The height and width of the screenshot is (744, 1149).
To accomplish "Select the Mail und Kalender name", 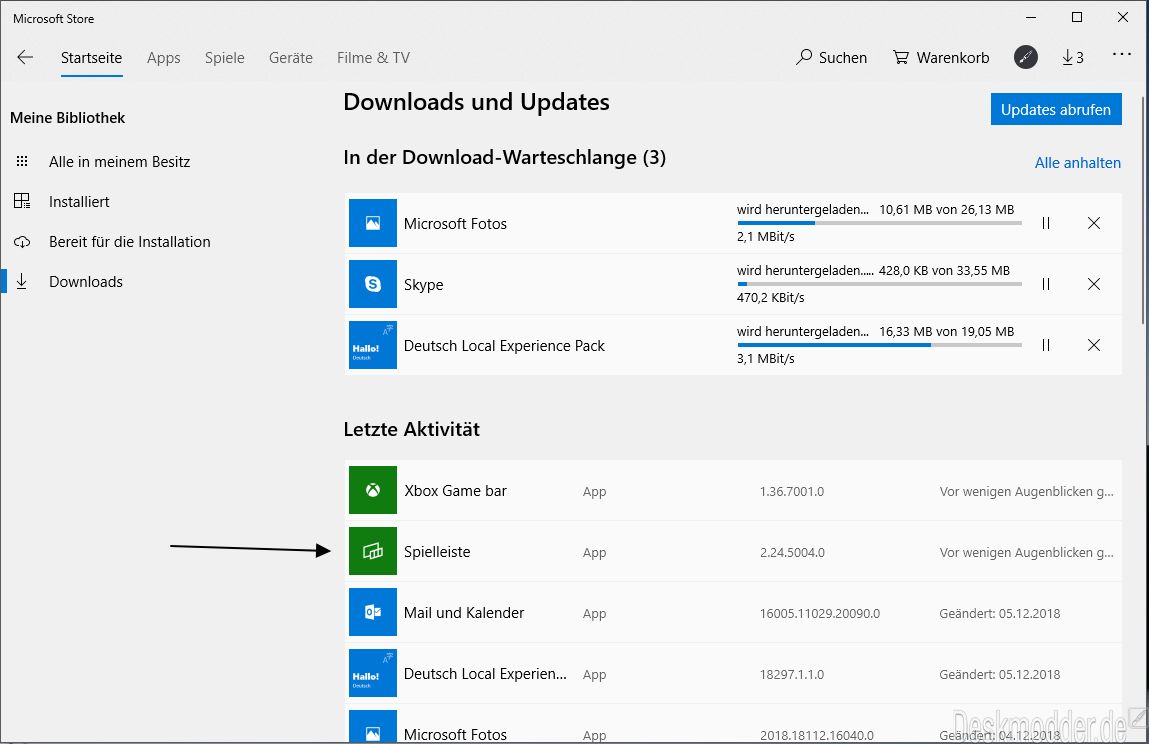I will (x=464, y=613).
